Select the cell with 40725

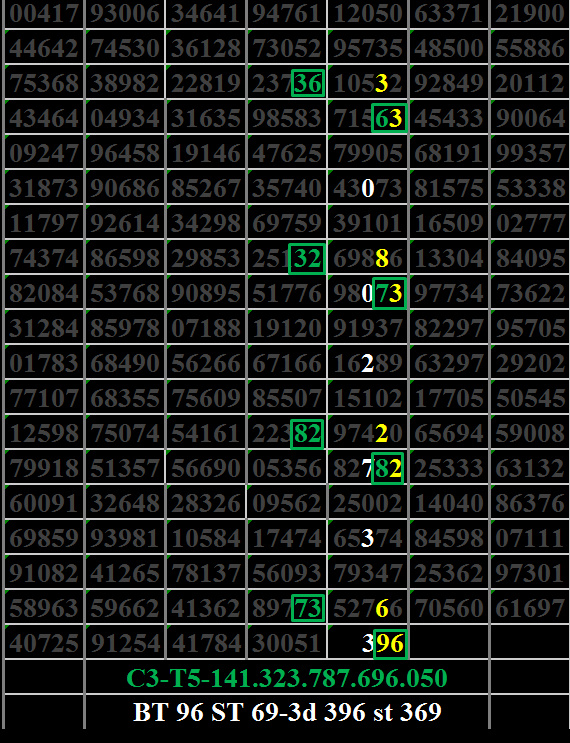pyautogui.click(x=44, y=643)
